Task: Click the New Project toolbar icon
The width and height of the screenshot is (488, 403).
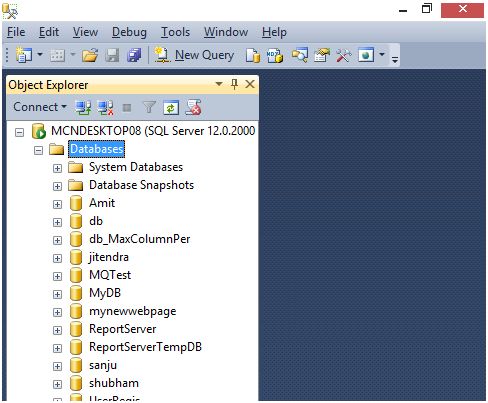Action: tap(23, 55)
